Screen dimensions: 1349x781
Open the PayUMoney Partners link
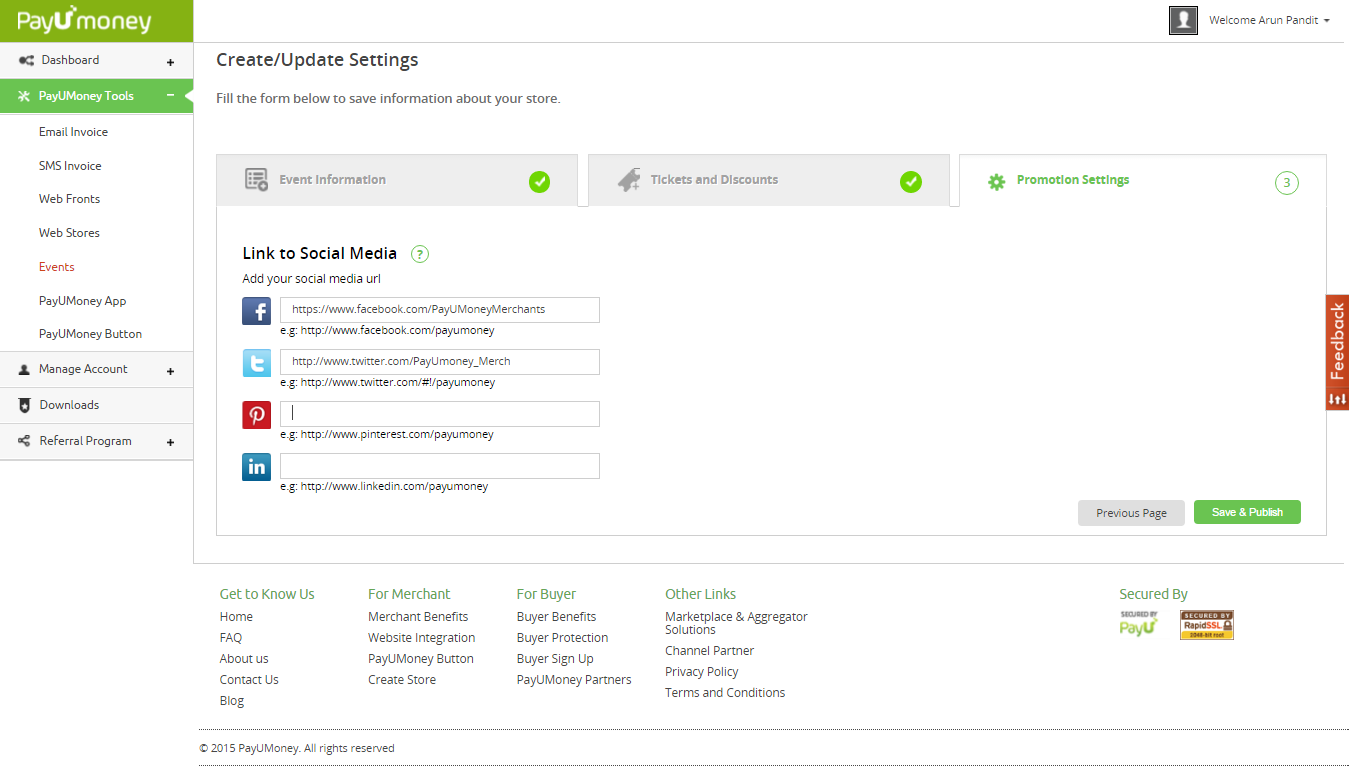click(x=574, y=680)
